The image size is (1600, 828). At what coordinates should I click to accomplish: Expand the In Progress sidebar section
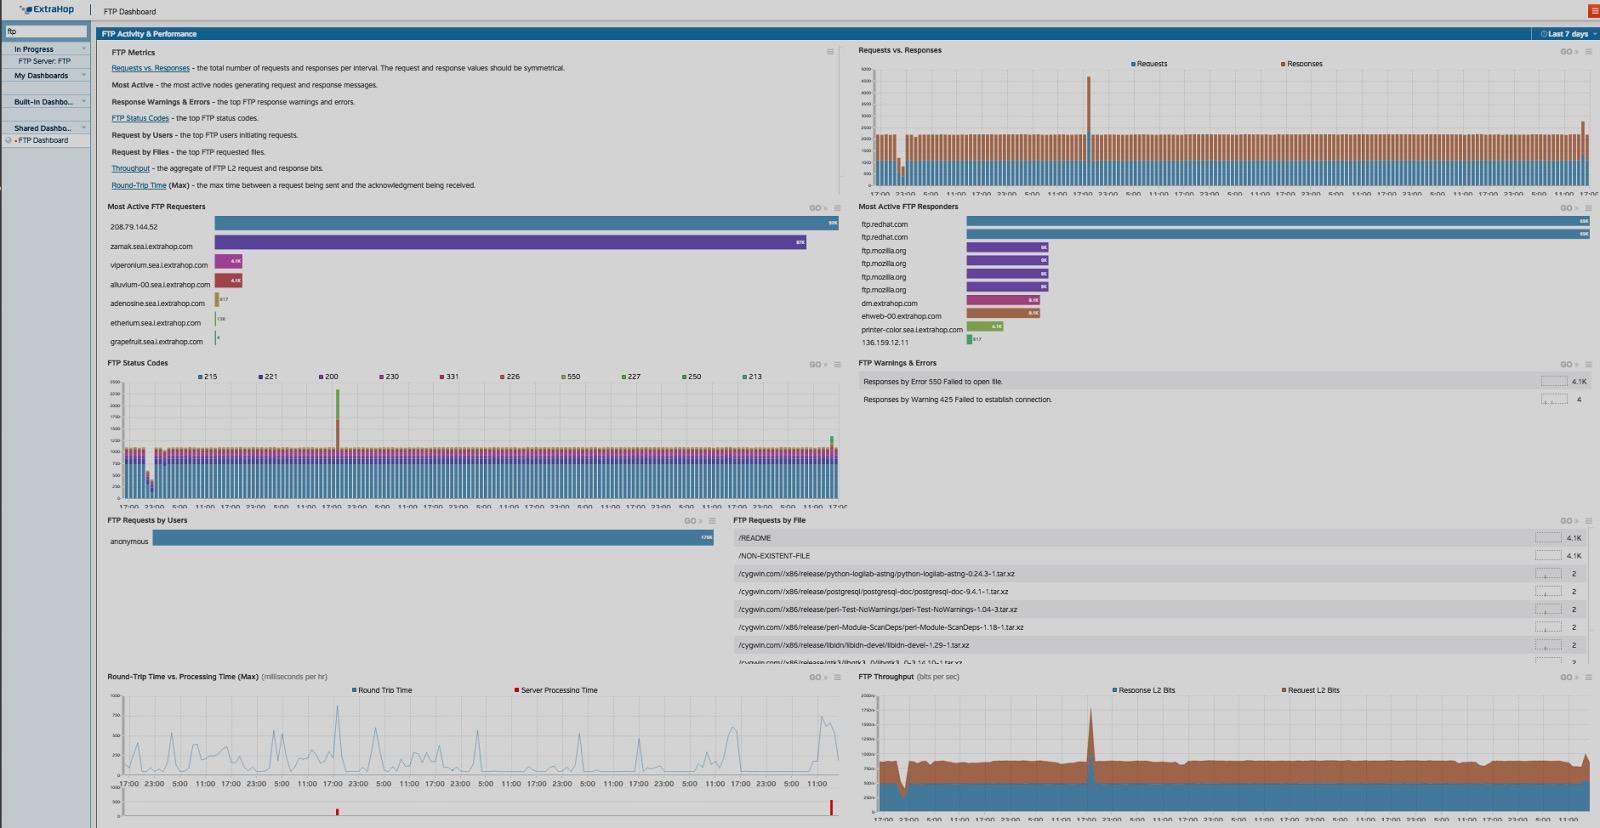coord(46,49)
